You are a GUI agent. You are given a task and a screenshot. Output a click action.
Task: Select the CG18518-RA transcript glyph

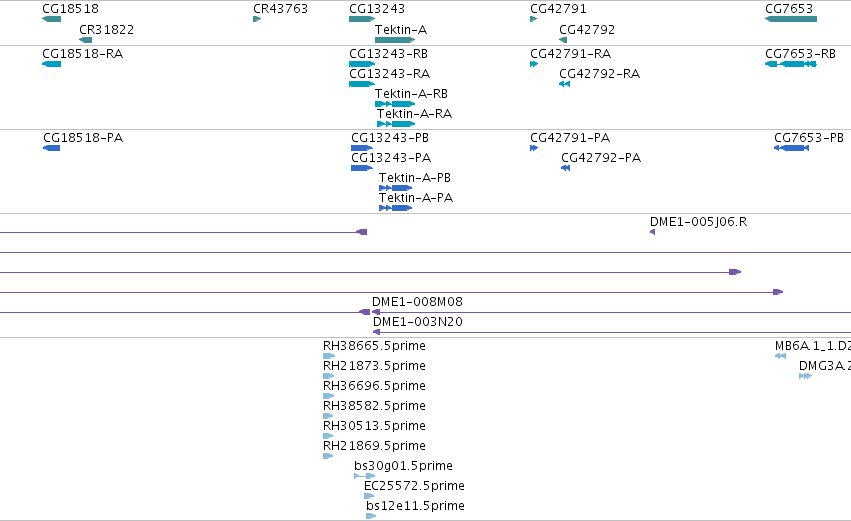52,64
